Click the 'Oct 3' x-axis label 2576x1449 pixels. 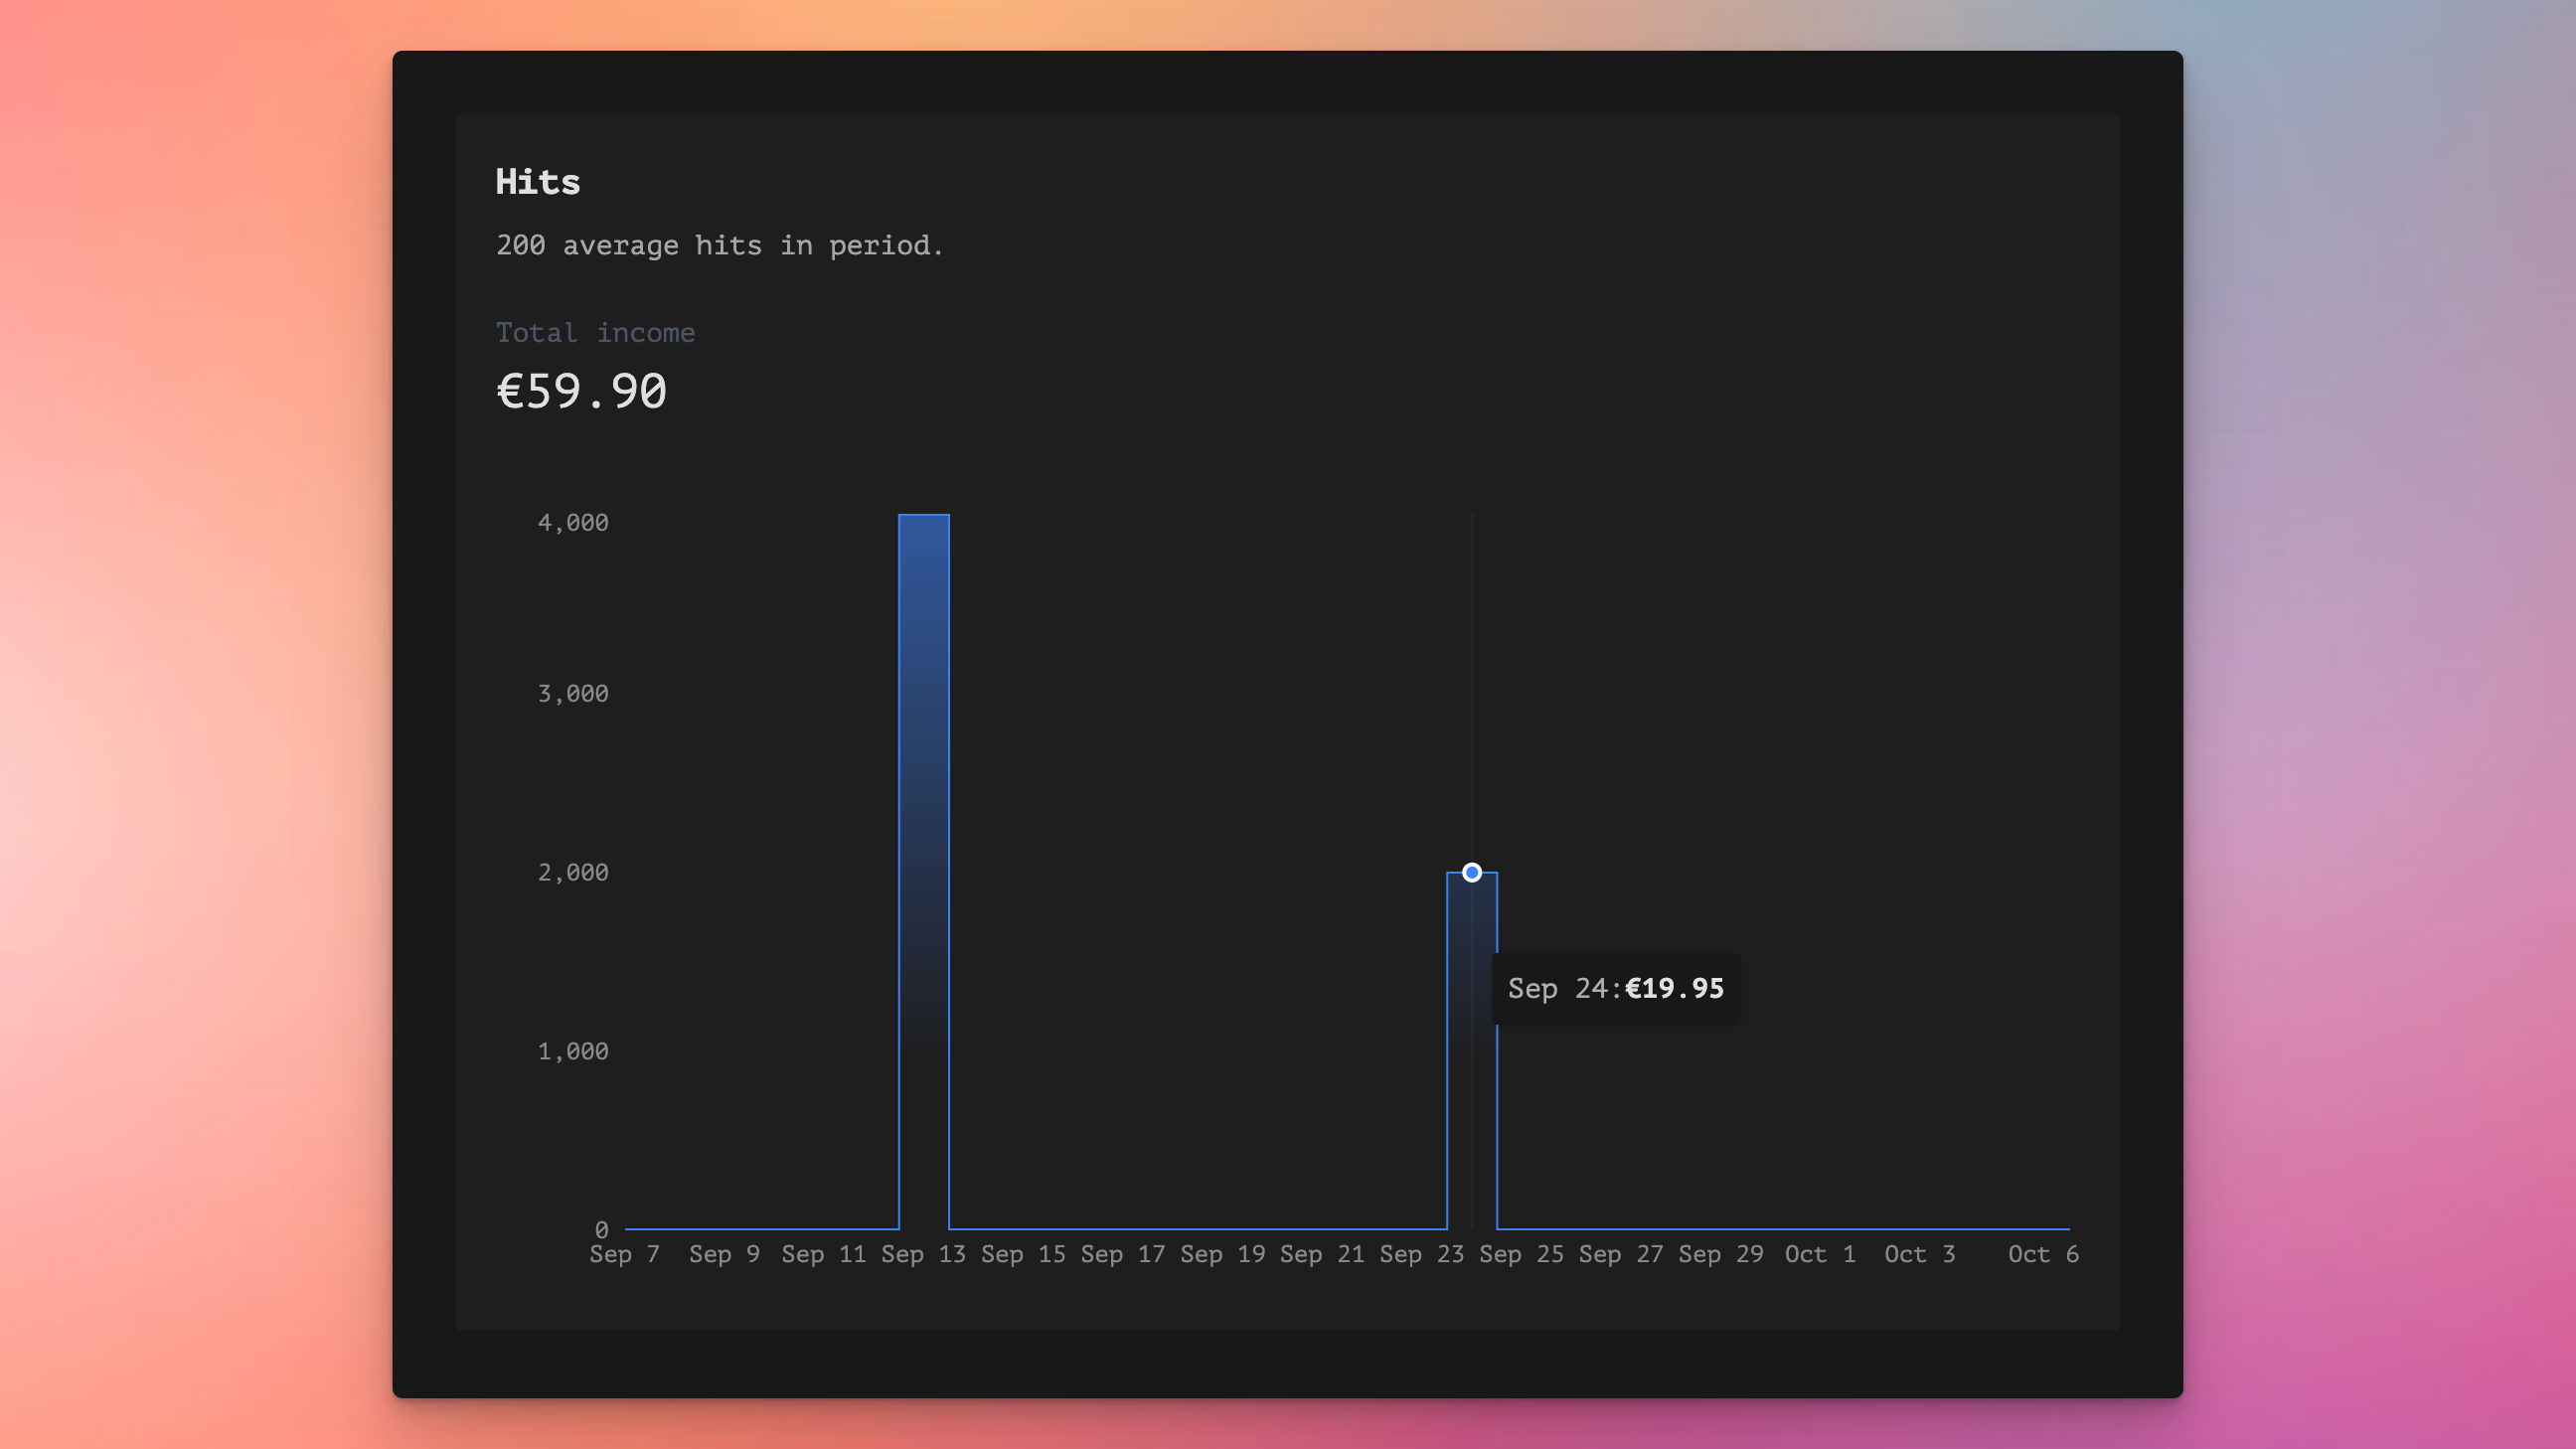click(x=1920, y=1254)
